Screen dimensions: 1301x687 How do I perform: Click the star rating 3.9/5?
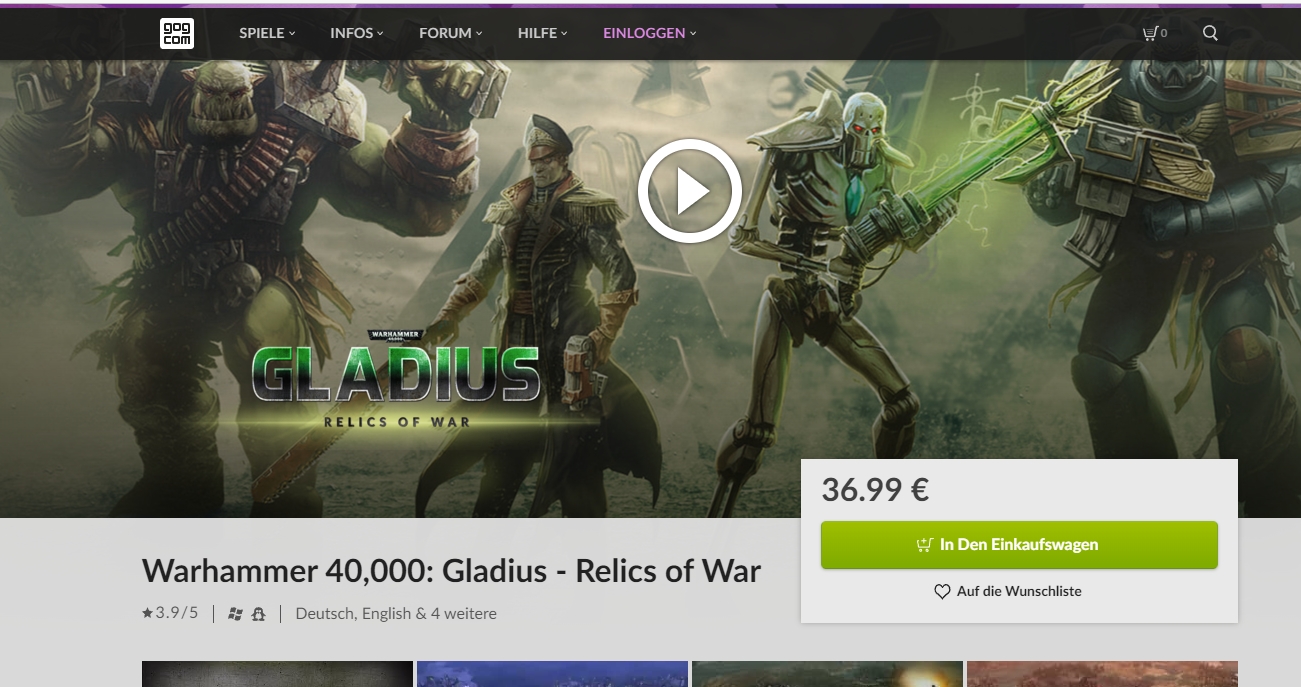(x=170, y=613)
